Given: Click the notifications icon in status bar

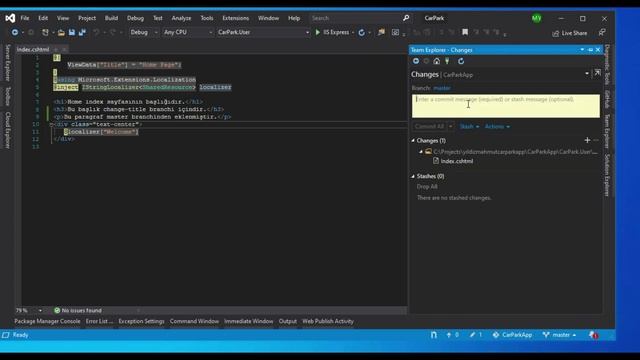Looking at the screenshot, I should pyautogui.click(x=593, y=335).
